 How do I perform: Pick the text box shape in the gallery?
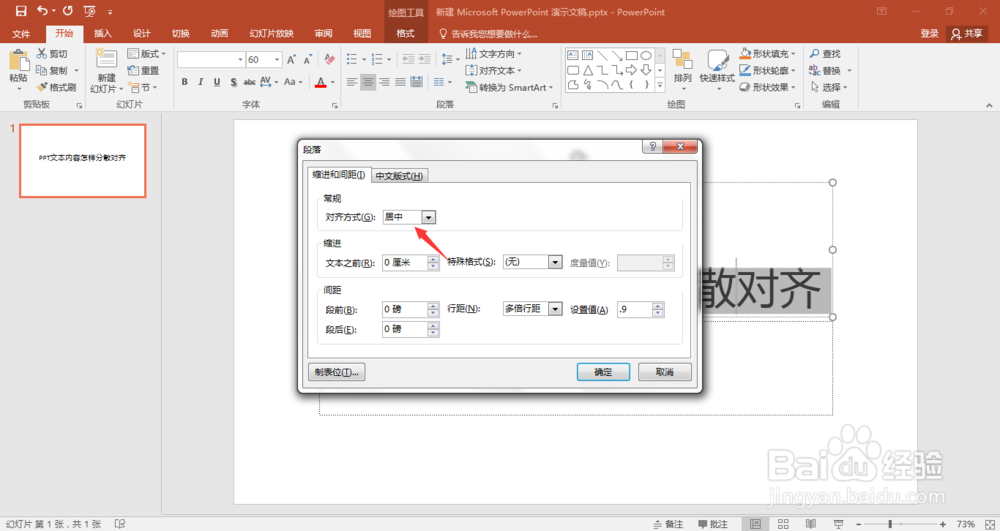pos(573,55)
